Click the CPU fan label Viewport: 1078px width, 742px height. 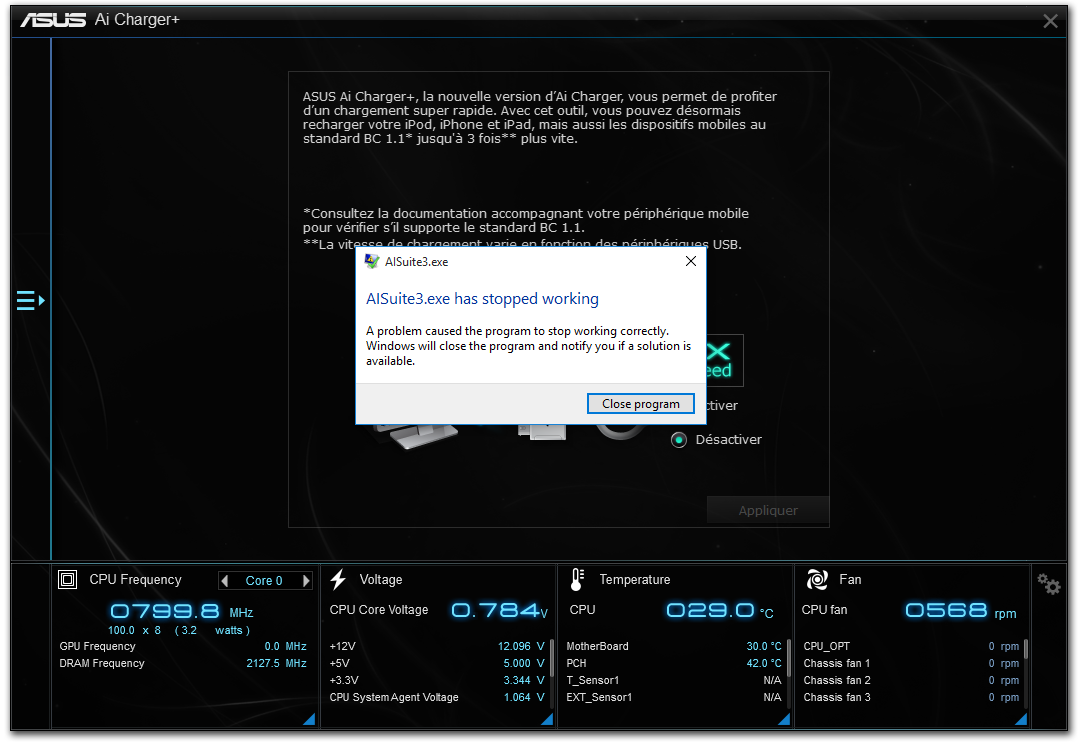pos(824,610)
